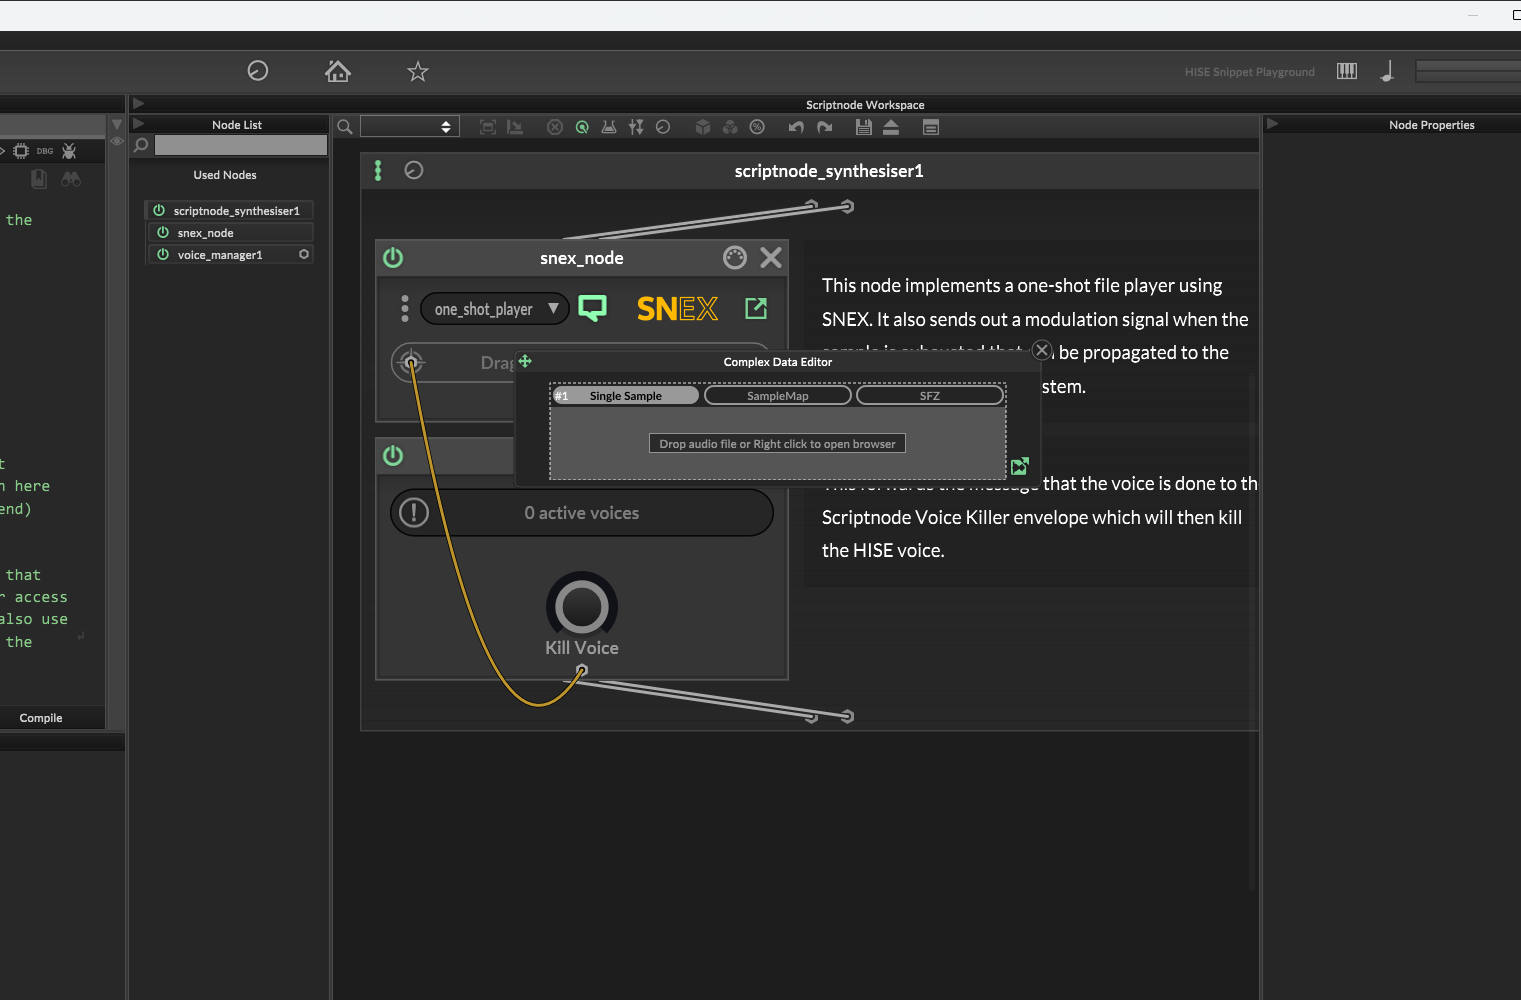This screenshot has width=1521, height=1000.
Task: Click gauge icon beside scriptnode_synthesiser1 dots
Action: (x=414, y=170)
